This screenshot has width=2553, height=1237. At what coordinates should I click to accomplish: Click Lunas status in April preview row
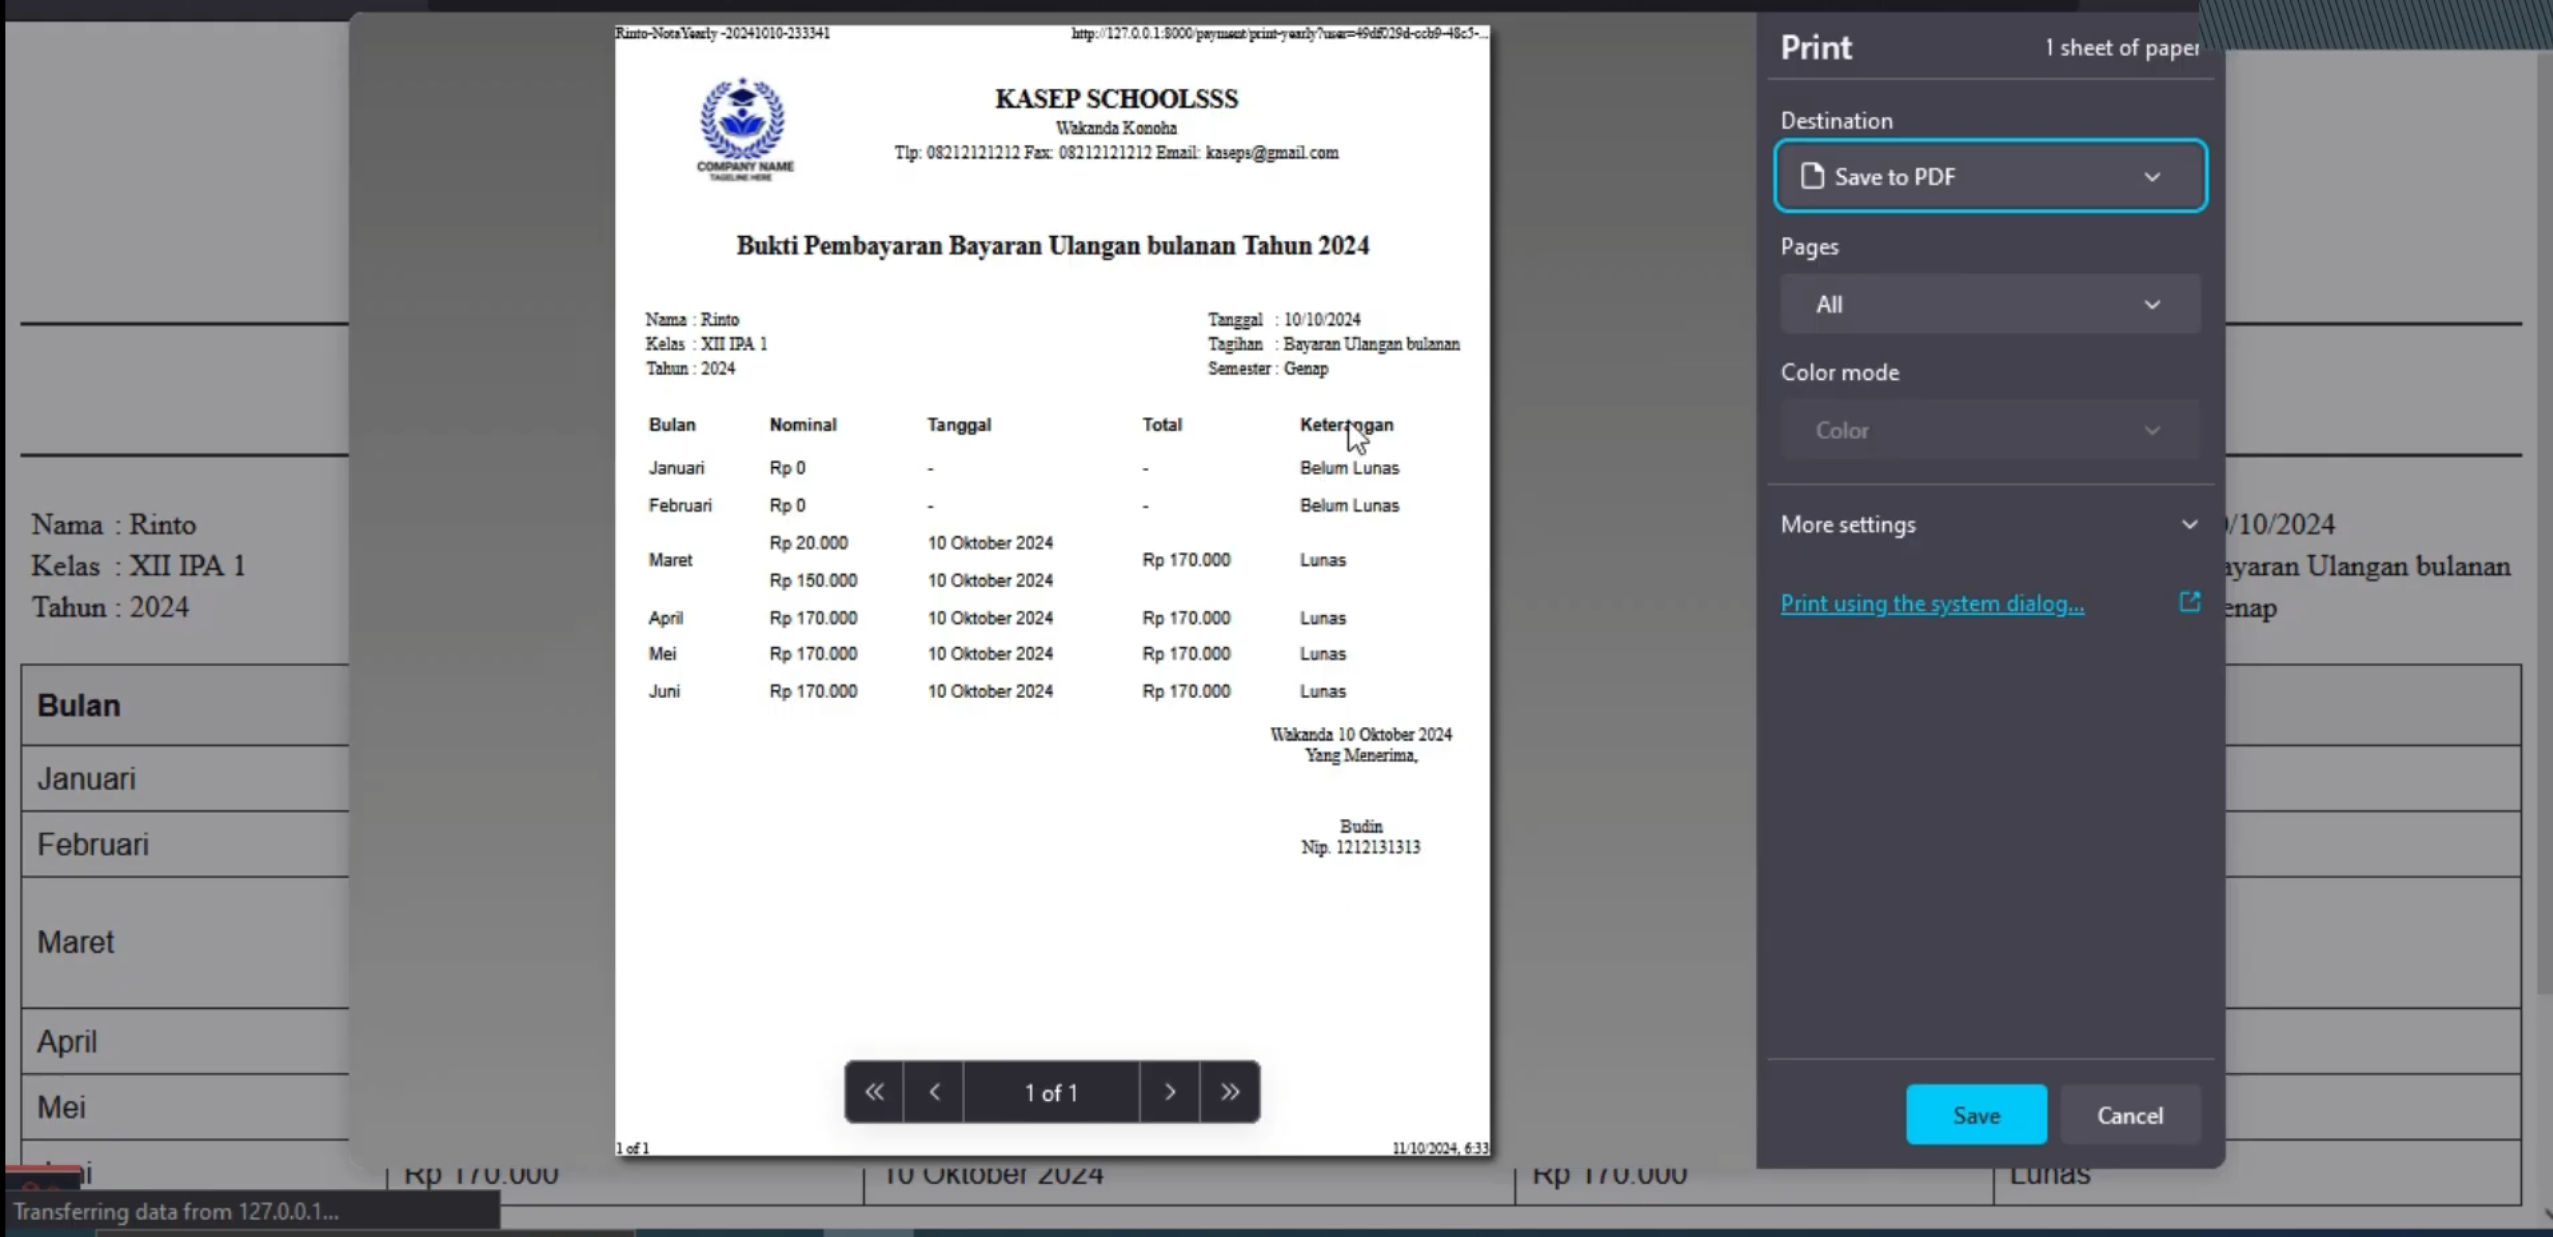tap(1322, 618)
